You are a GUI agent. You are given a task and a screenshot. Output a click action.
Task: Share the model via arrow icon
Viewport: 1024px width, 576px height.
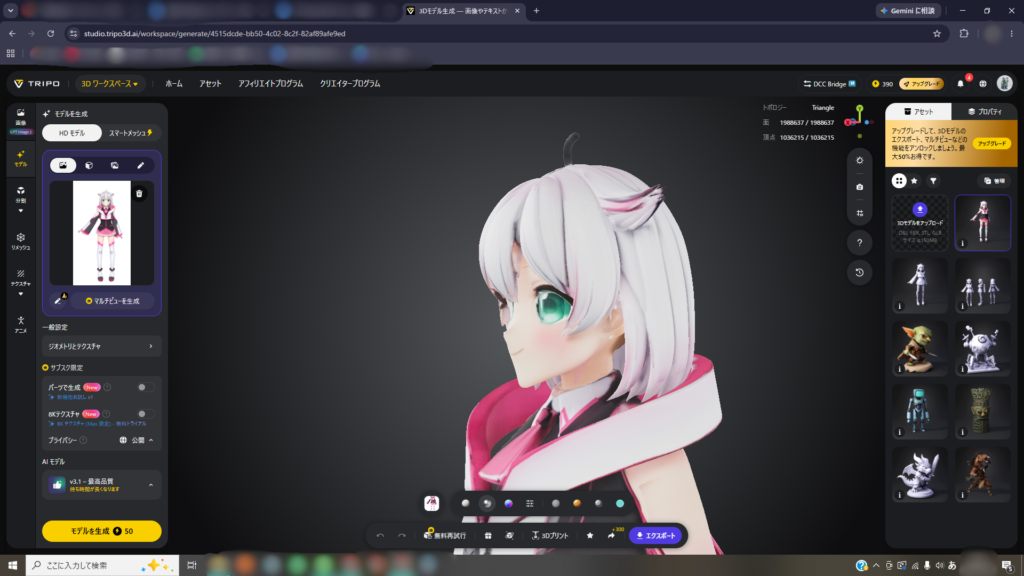pyautogui.click(x=611, y=536)
